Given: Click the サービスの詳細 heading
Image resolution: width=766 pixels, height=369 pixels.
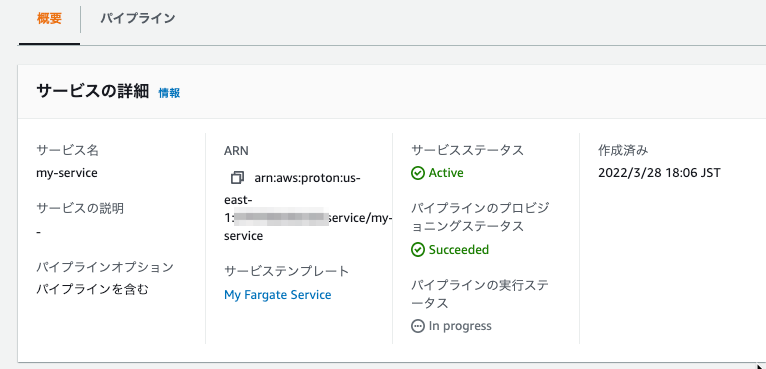Looking at the screenshot, I should click(92, 91).
